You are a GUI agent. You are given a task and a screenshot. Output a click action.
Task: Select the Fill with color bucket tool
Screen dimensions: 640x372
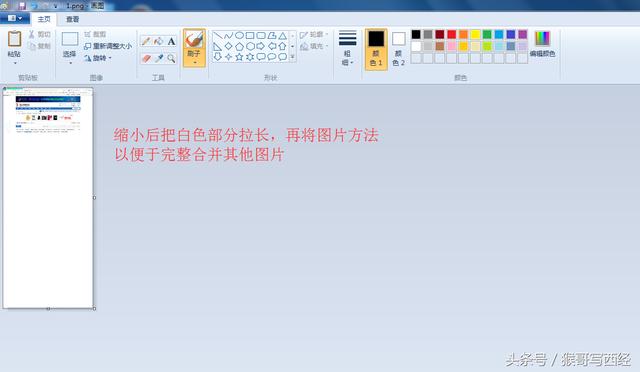[159, 41]
